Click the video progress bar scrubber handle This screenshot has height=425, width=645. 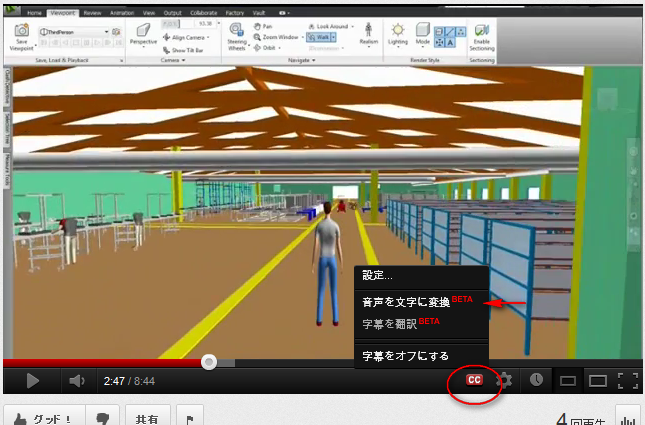[x=209, y=362]
